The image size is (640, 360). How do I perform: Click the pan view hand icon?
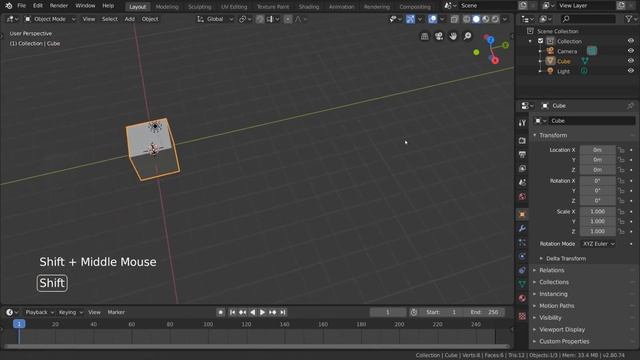tap(453, 36)
